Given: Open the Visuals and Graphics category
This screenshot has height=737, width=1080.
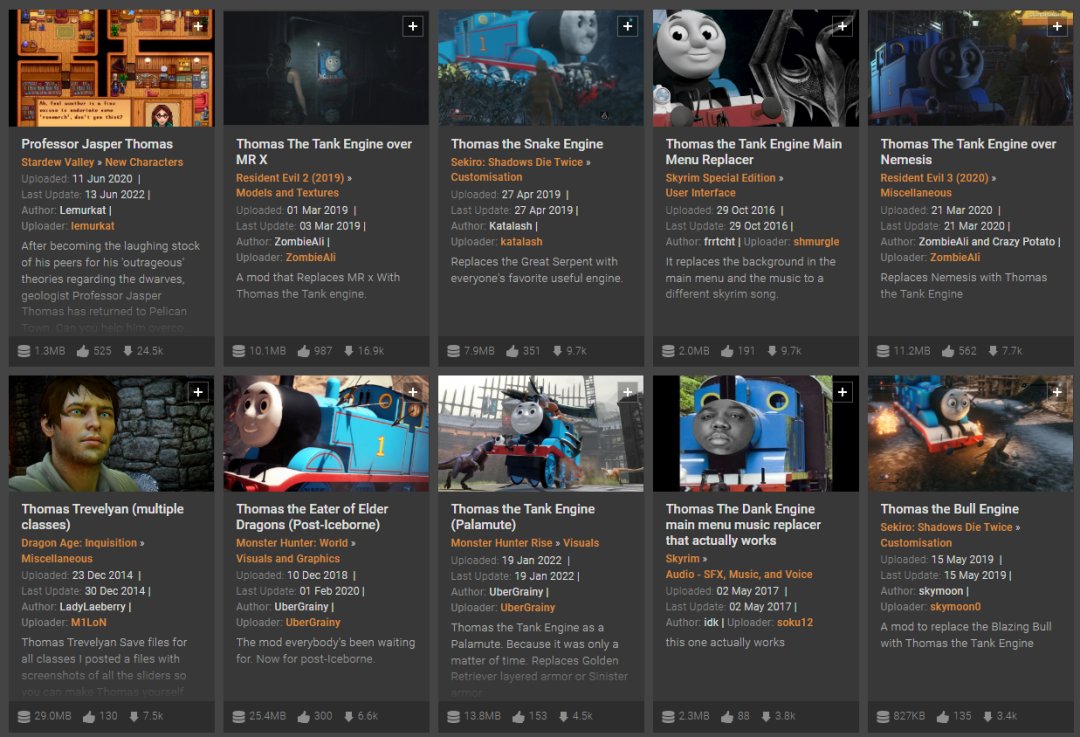Looking at the screenshot, I should click(288, 559).
